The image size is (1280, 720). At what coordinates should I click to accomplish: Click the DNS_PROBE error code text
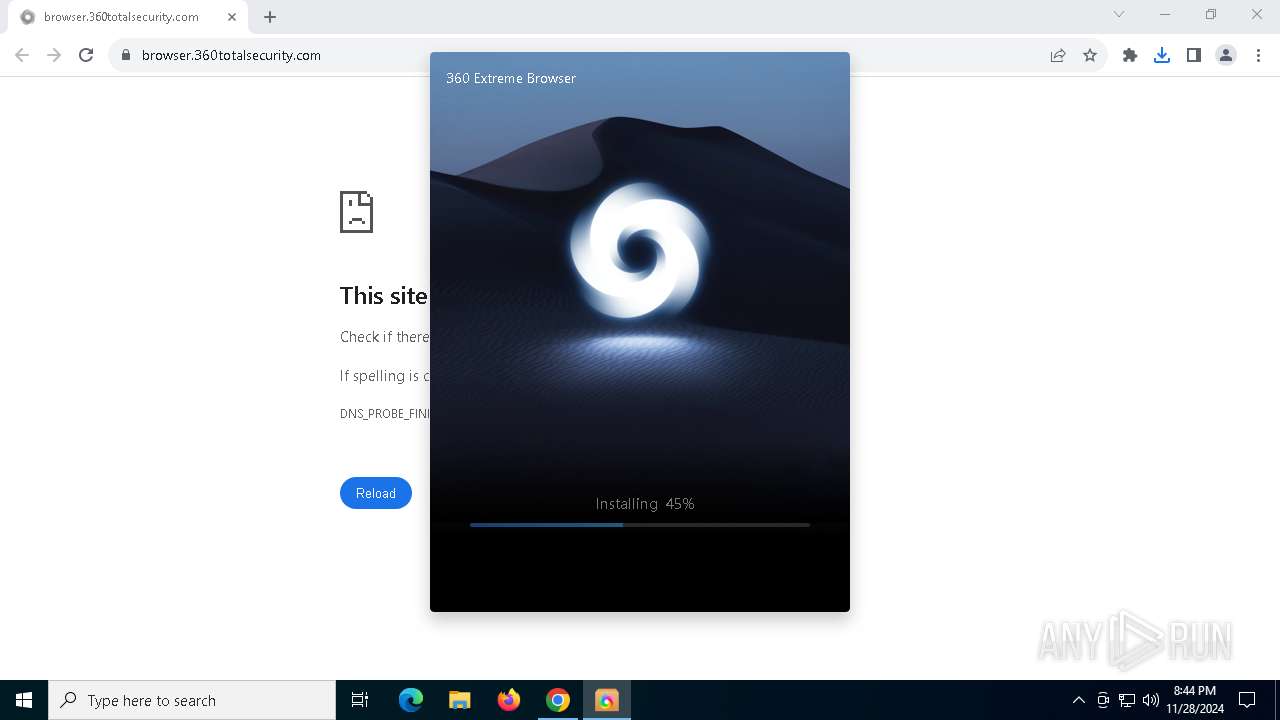[385, 413]
